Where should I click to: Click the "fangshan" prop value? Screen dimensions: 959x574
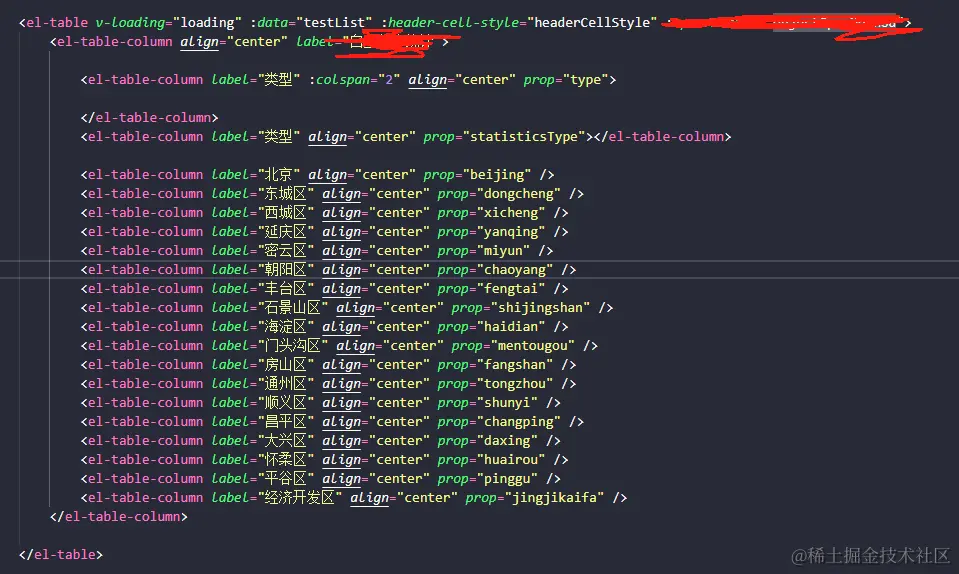click(x=515, y=364)
